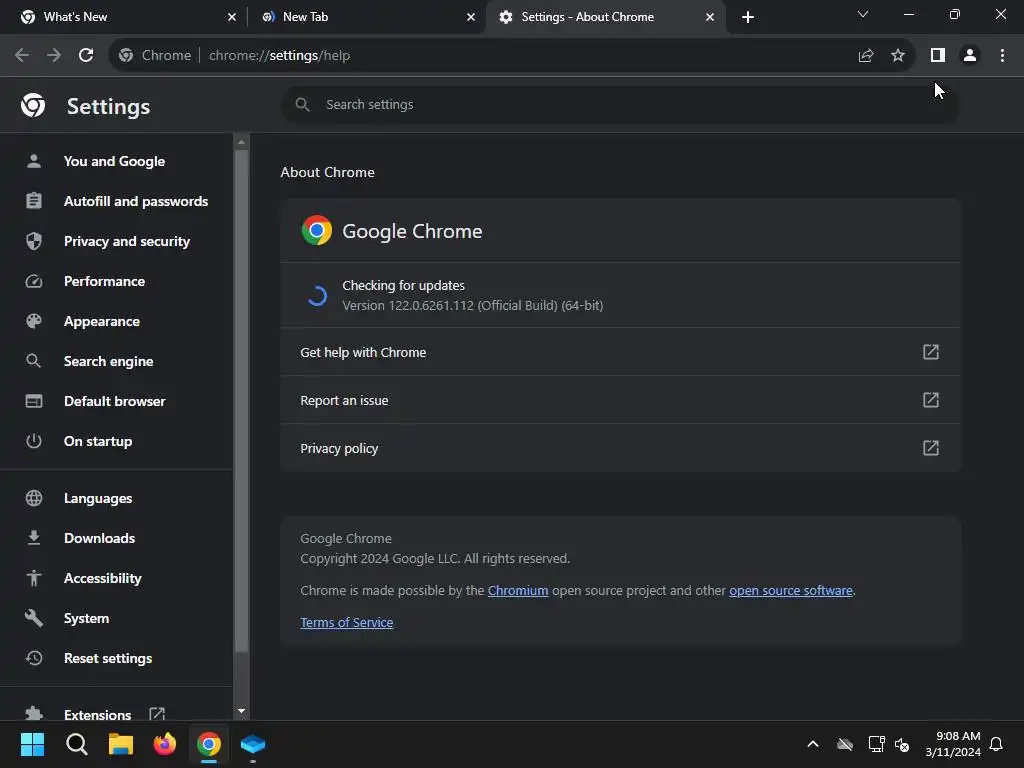
Task: Share this page via share icon
Action: (x=866, y=56)
